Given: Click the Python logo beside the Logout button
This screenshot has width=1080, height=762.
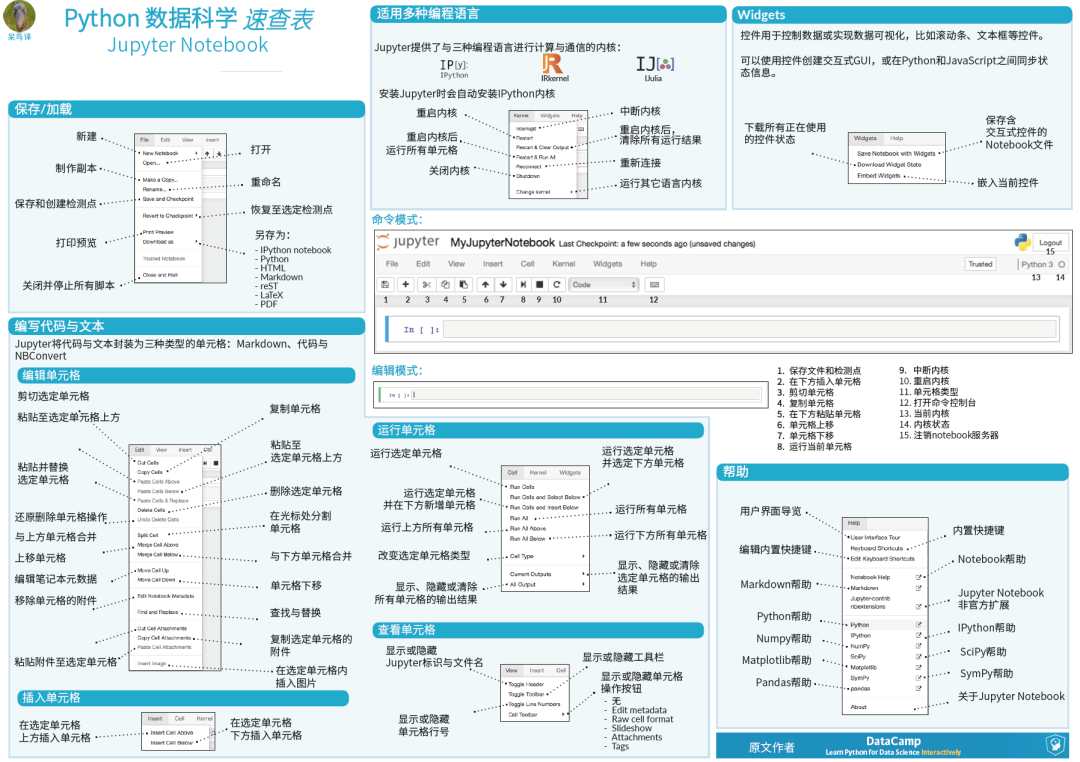Looking at the screenshot, I should [x=1022, y=242].
